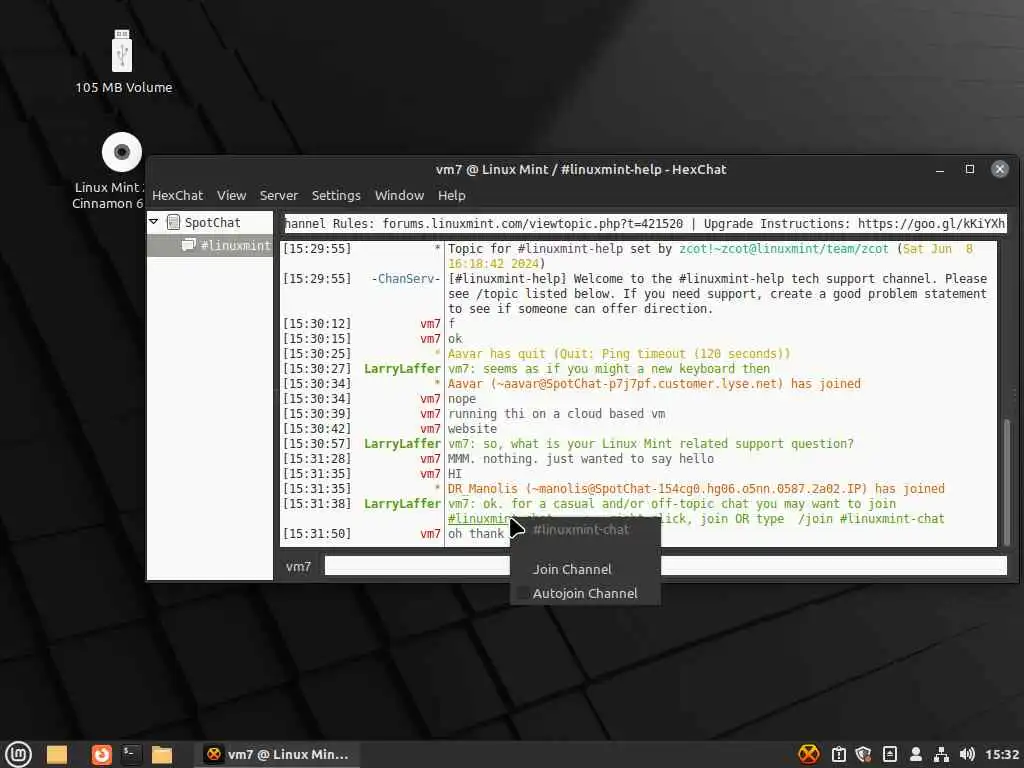Open the Server menu
1024x768 pixels.
coord(278,195)
